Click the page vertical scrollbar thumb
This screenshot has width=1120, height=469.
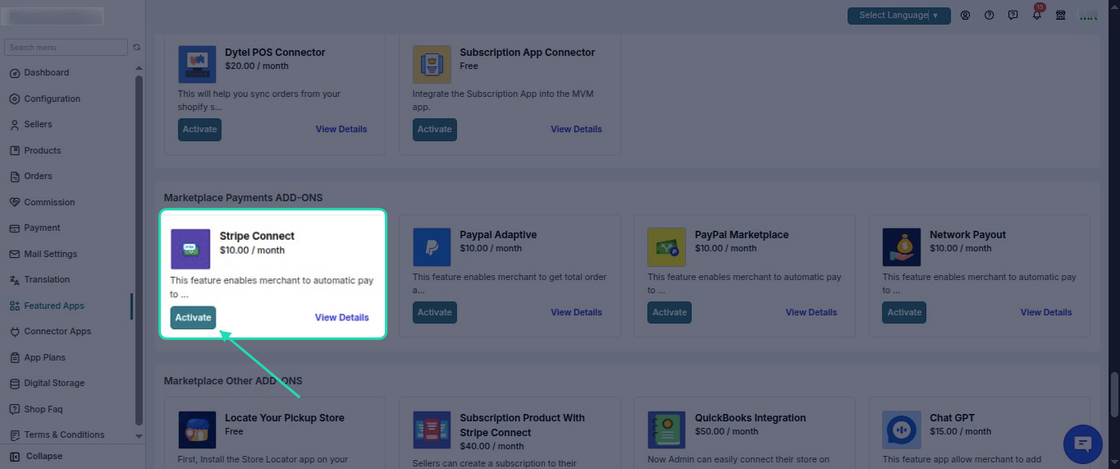[x=1115, y=394]
